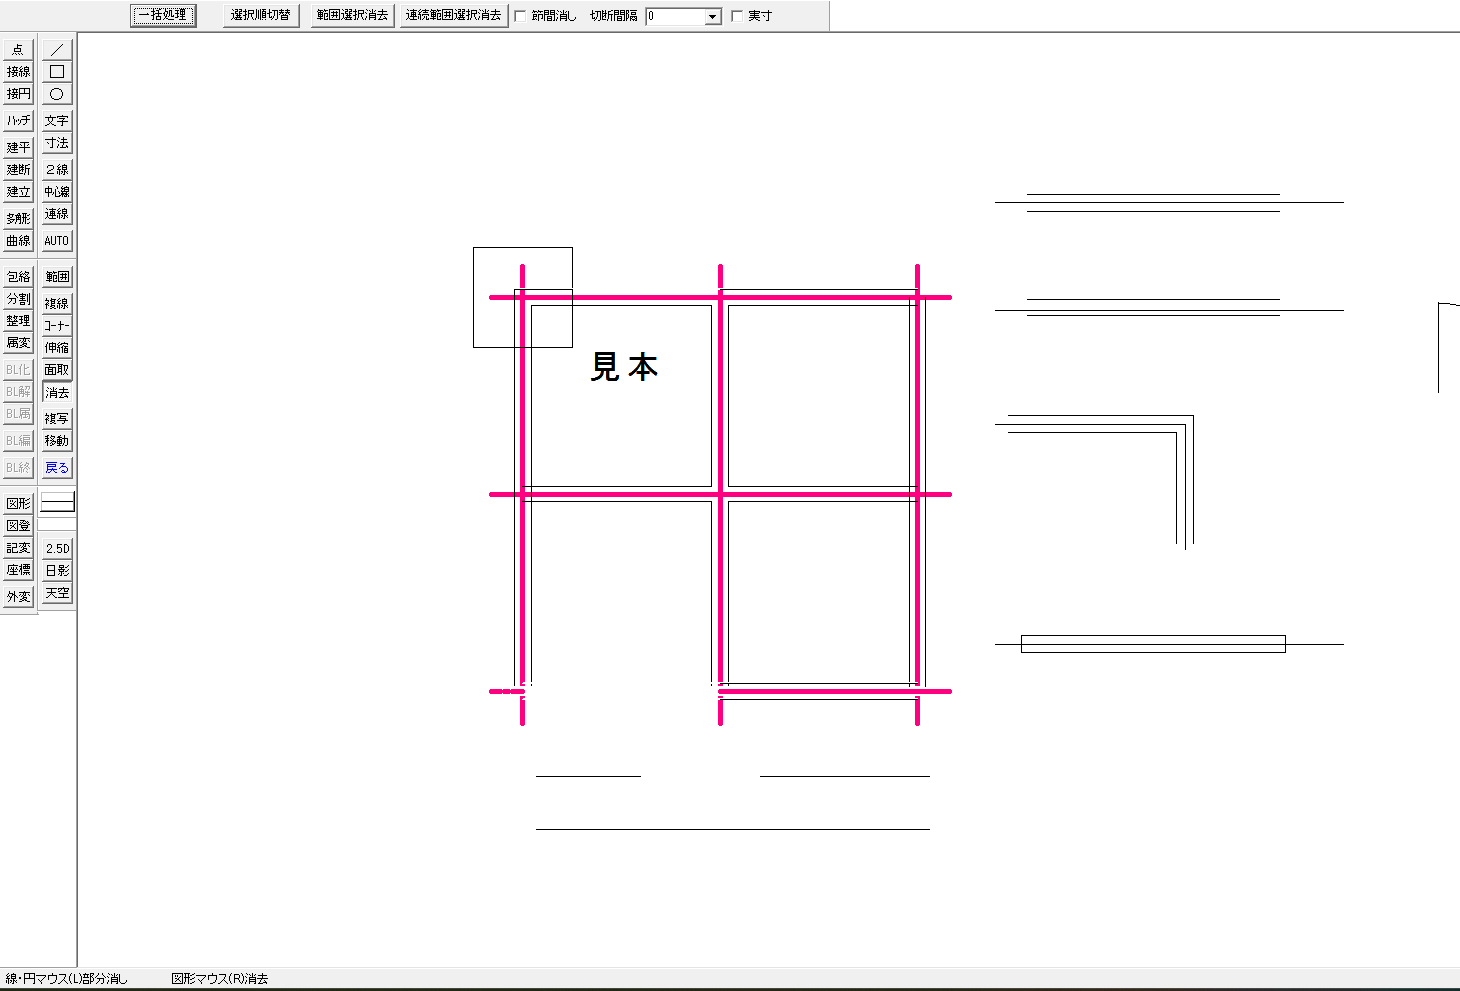Click the blue 戻る undo button
The width and height of the screenshot is (1460, 991).
pyautogui.click(x=57, y=467)
